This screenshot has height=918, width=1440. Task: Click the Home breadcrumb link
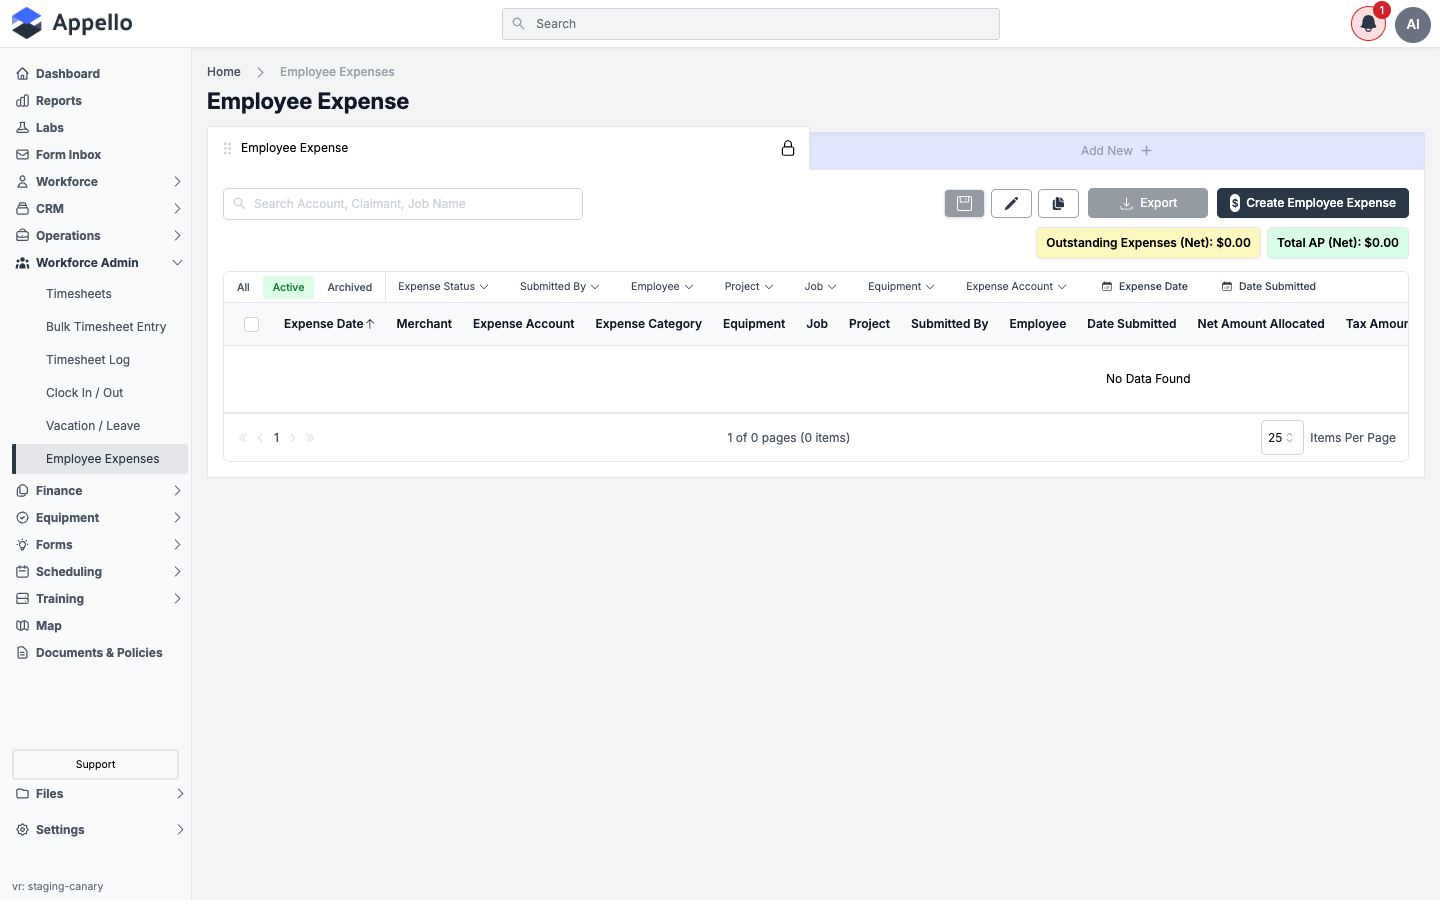coord(224,72)
